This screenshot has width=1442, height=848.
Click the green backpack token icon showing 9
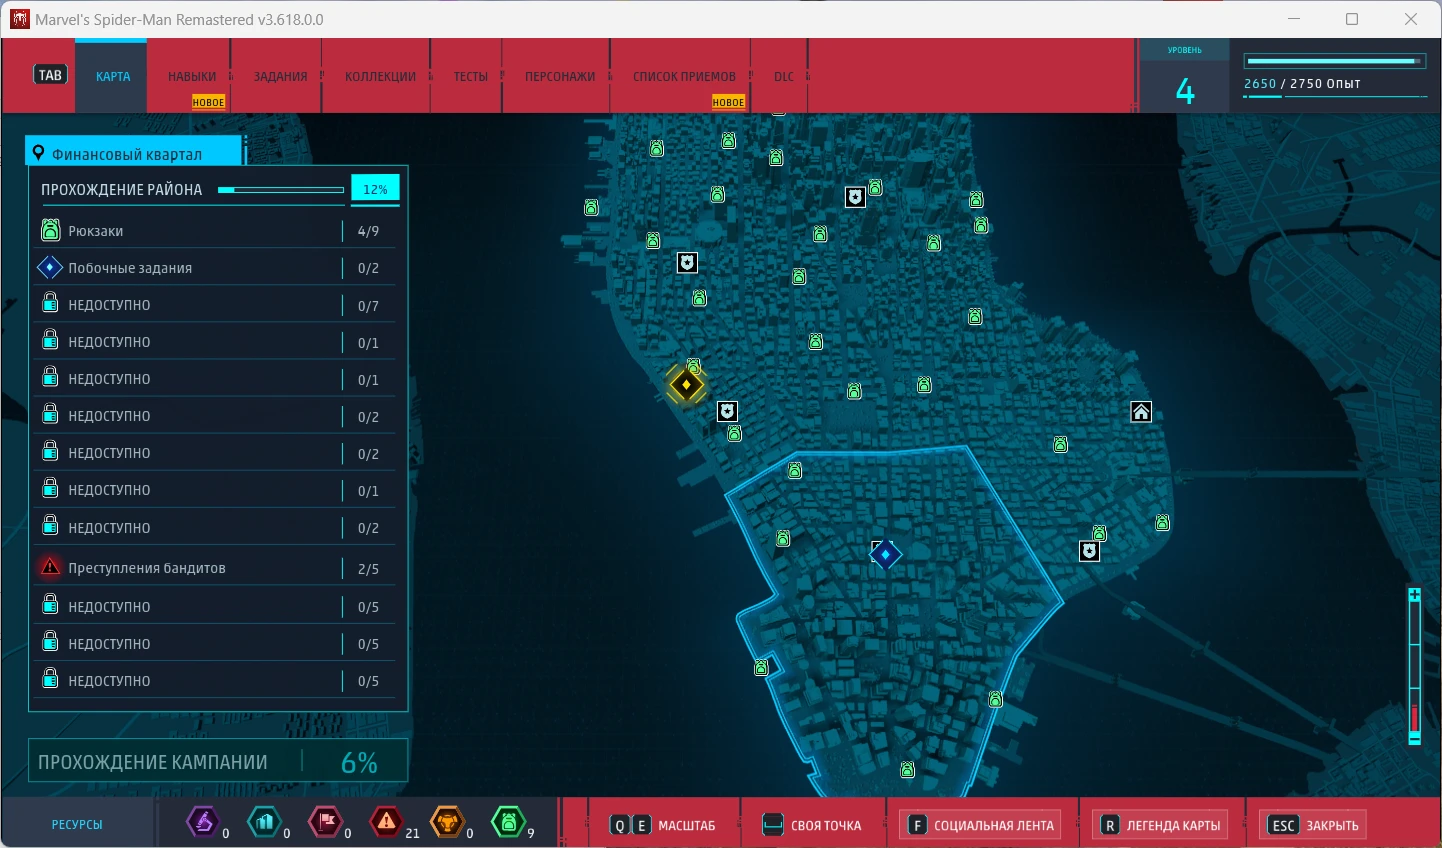pos(508,822)
